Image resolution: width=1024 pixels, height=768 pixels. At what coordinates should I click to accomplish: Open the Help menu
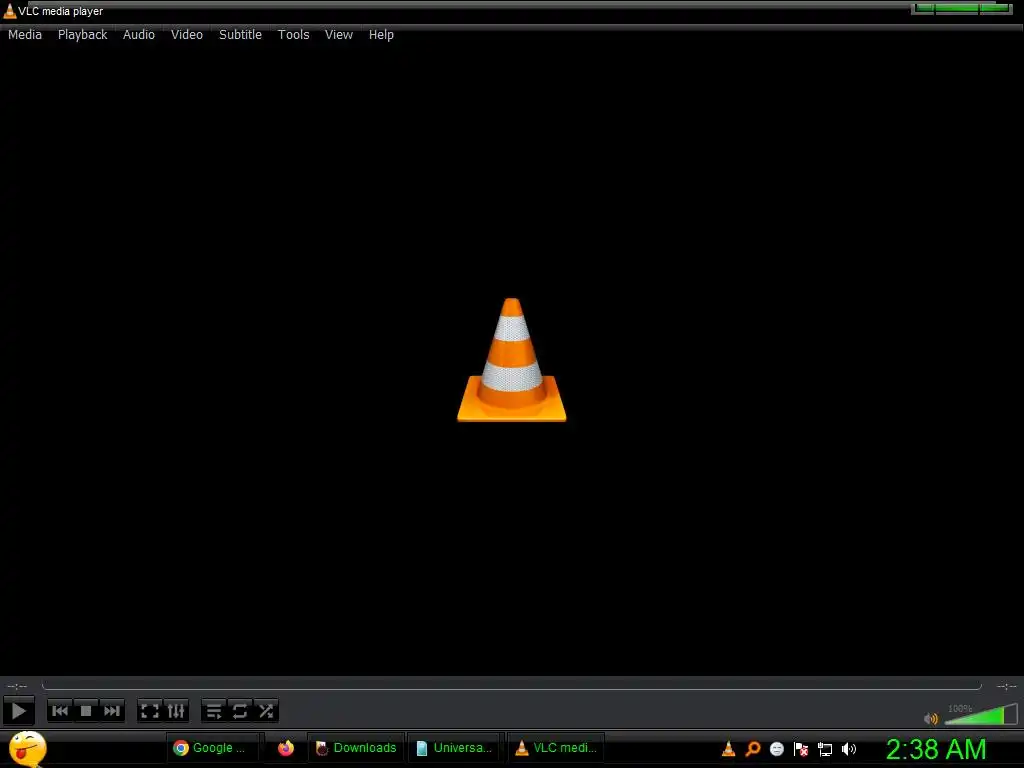(x=381, y=35)
